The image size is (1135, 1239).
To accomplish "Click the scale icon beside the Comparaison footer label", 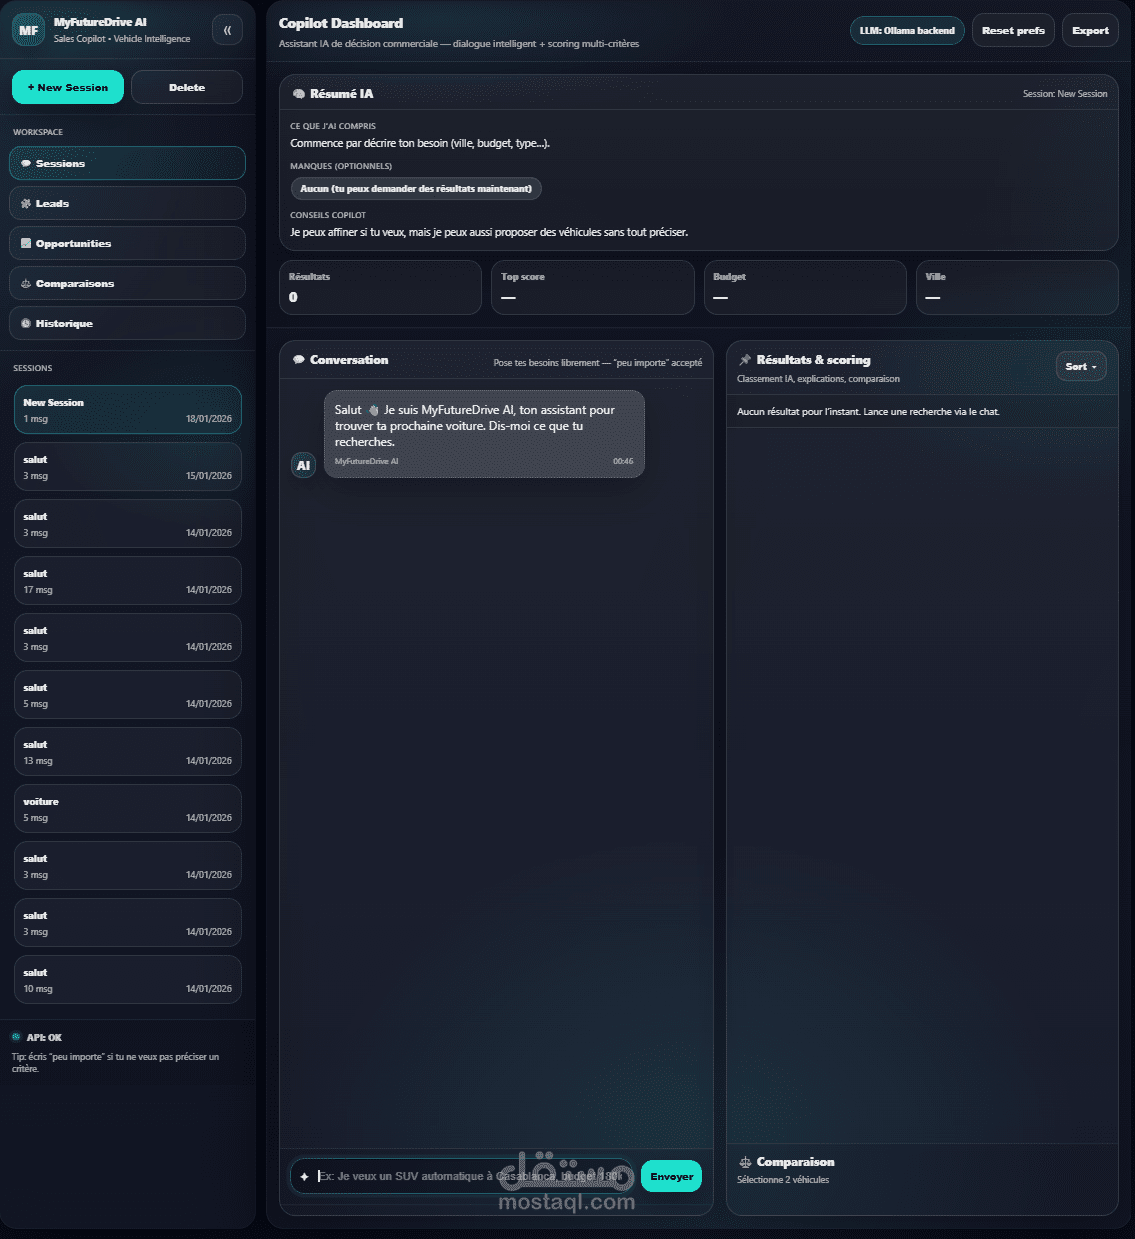I will pos(743,1162).
